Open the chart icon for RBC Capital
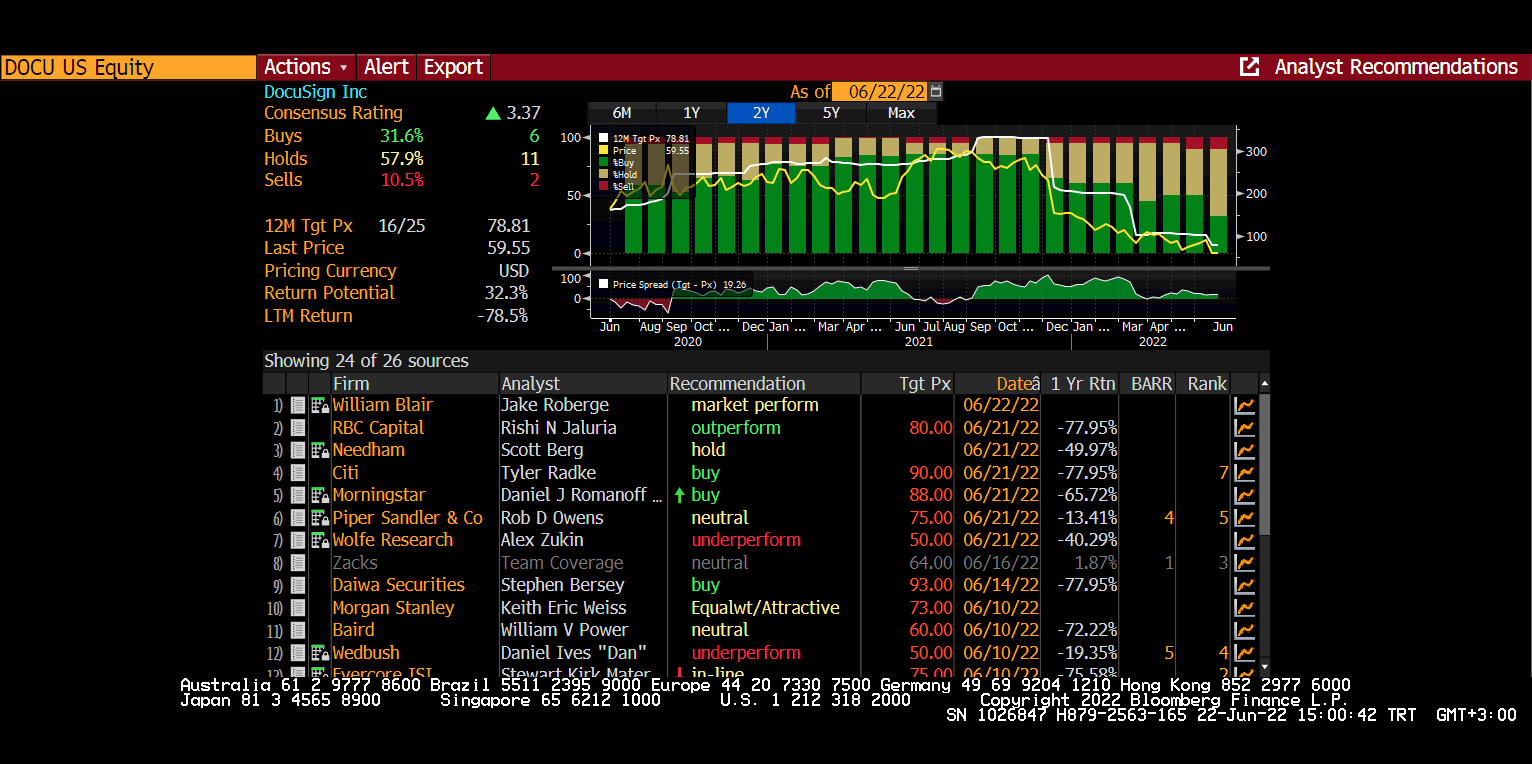Viewport: 1532px width, 764px height. coord(1245,428)
